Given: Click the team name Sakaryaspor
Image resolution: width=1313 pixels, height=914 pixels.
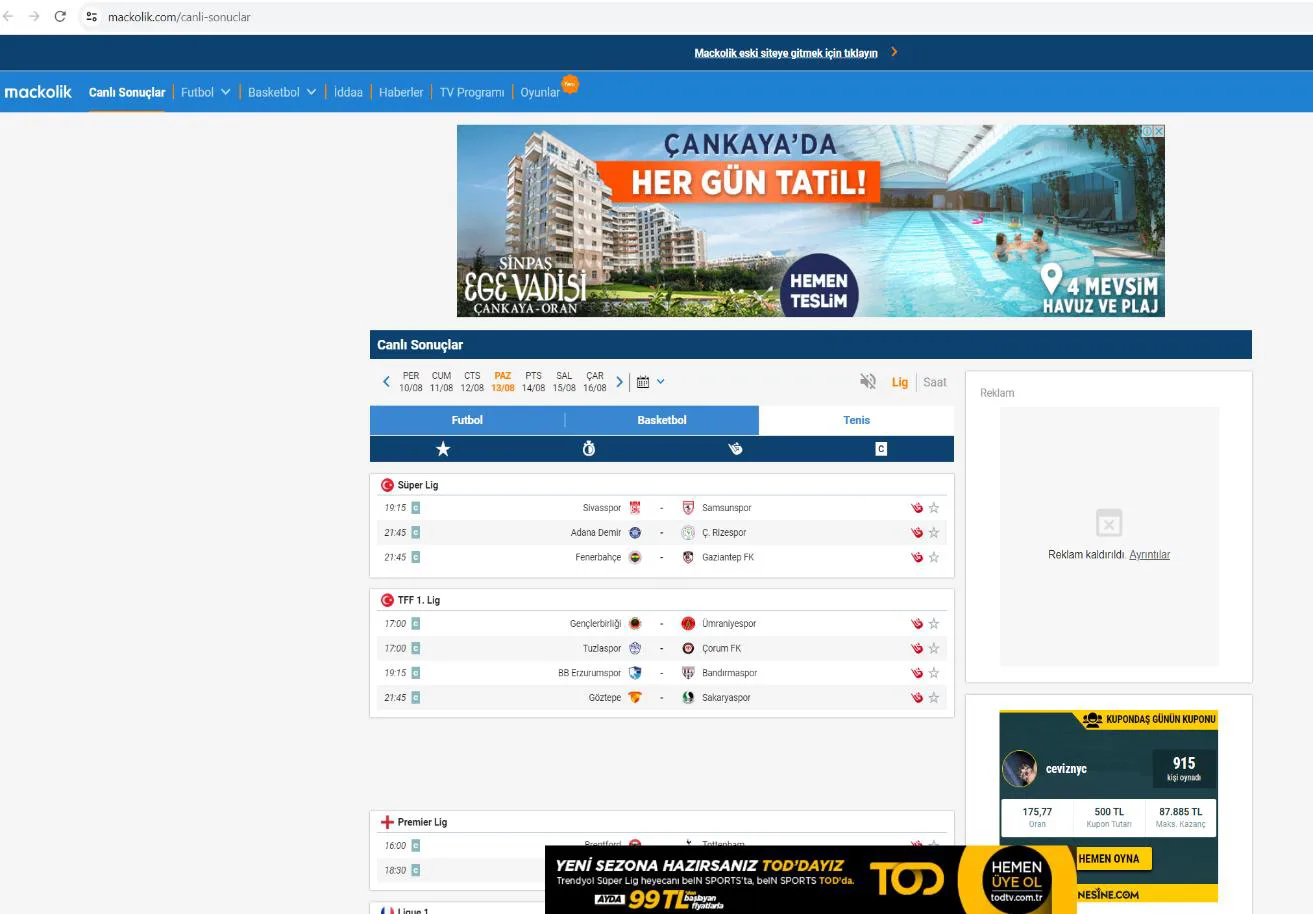Looking at the screenshot, I should coord(726,698).
